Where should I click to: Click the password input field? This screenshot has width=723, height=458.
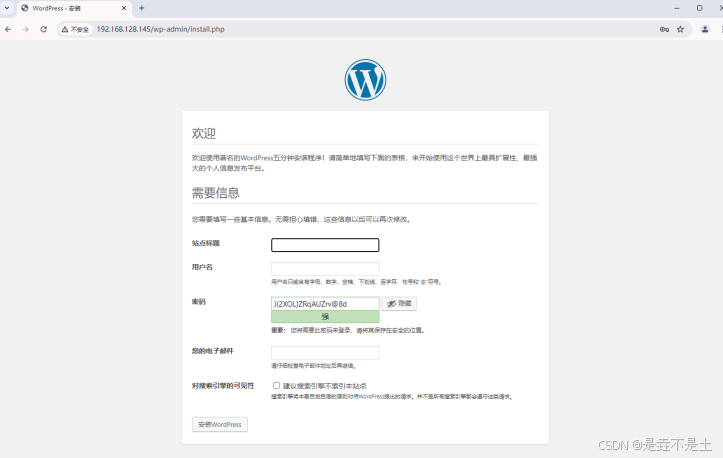tap(325, 303)
